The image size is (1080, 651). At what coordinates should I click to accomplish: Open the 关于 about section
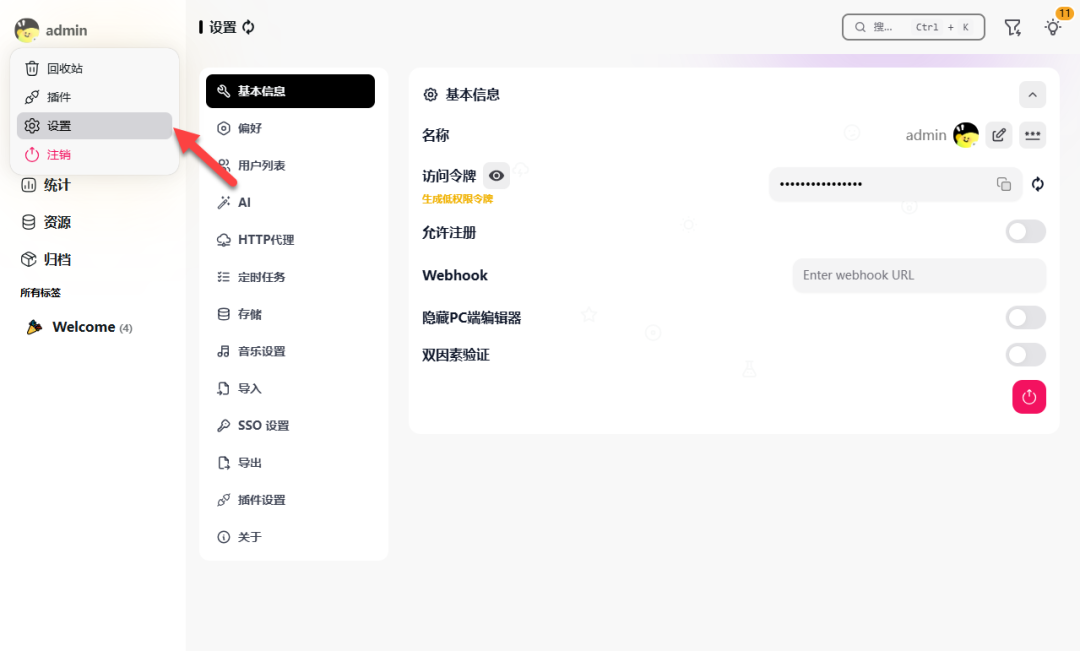click(290, 537)
